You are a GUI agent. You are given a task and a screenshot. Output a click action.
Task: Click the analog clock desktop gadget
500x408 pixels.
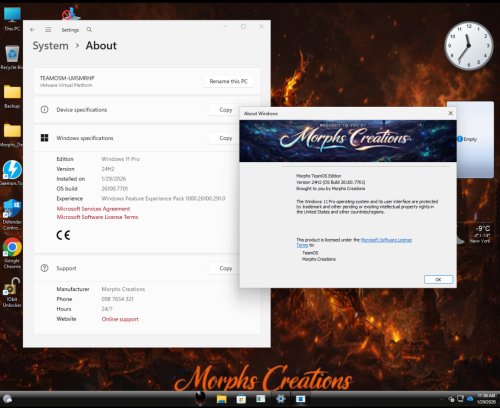[x=469, y=46]
